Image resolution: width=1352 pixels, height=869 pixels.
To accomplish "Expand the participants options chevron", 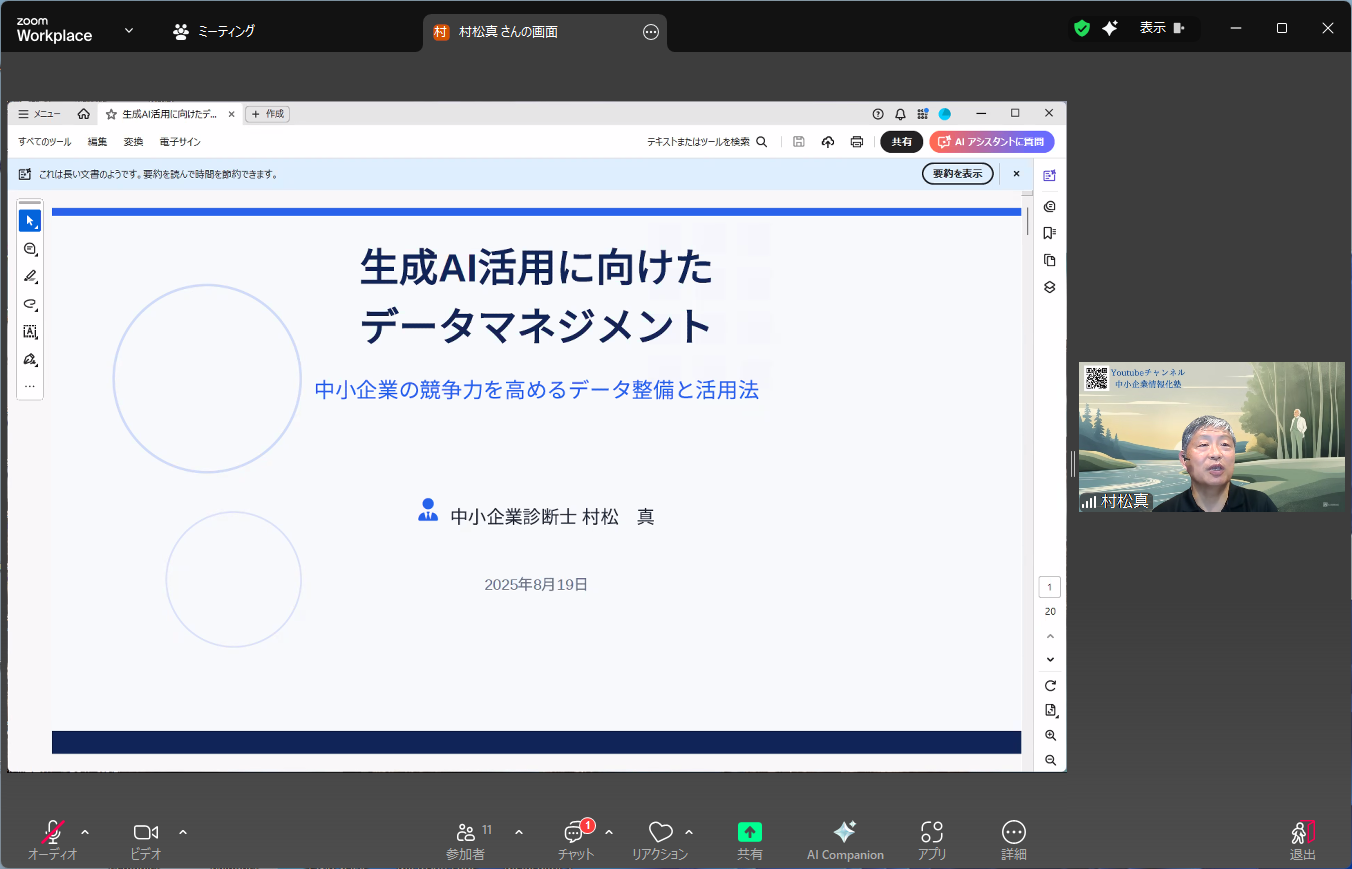I will tap(519, 832).
